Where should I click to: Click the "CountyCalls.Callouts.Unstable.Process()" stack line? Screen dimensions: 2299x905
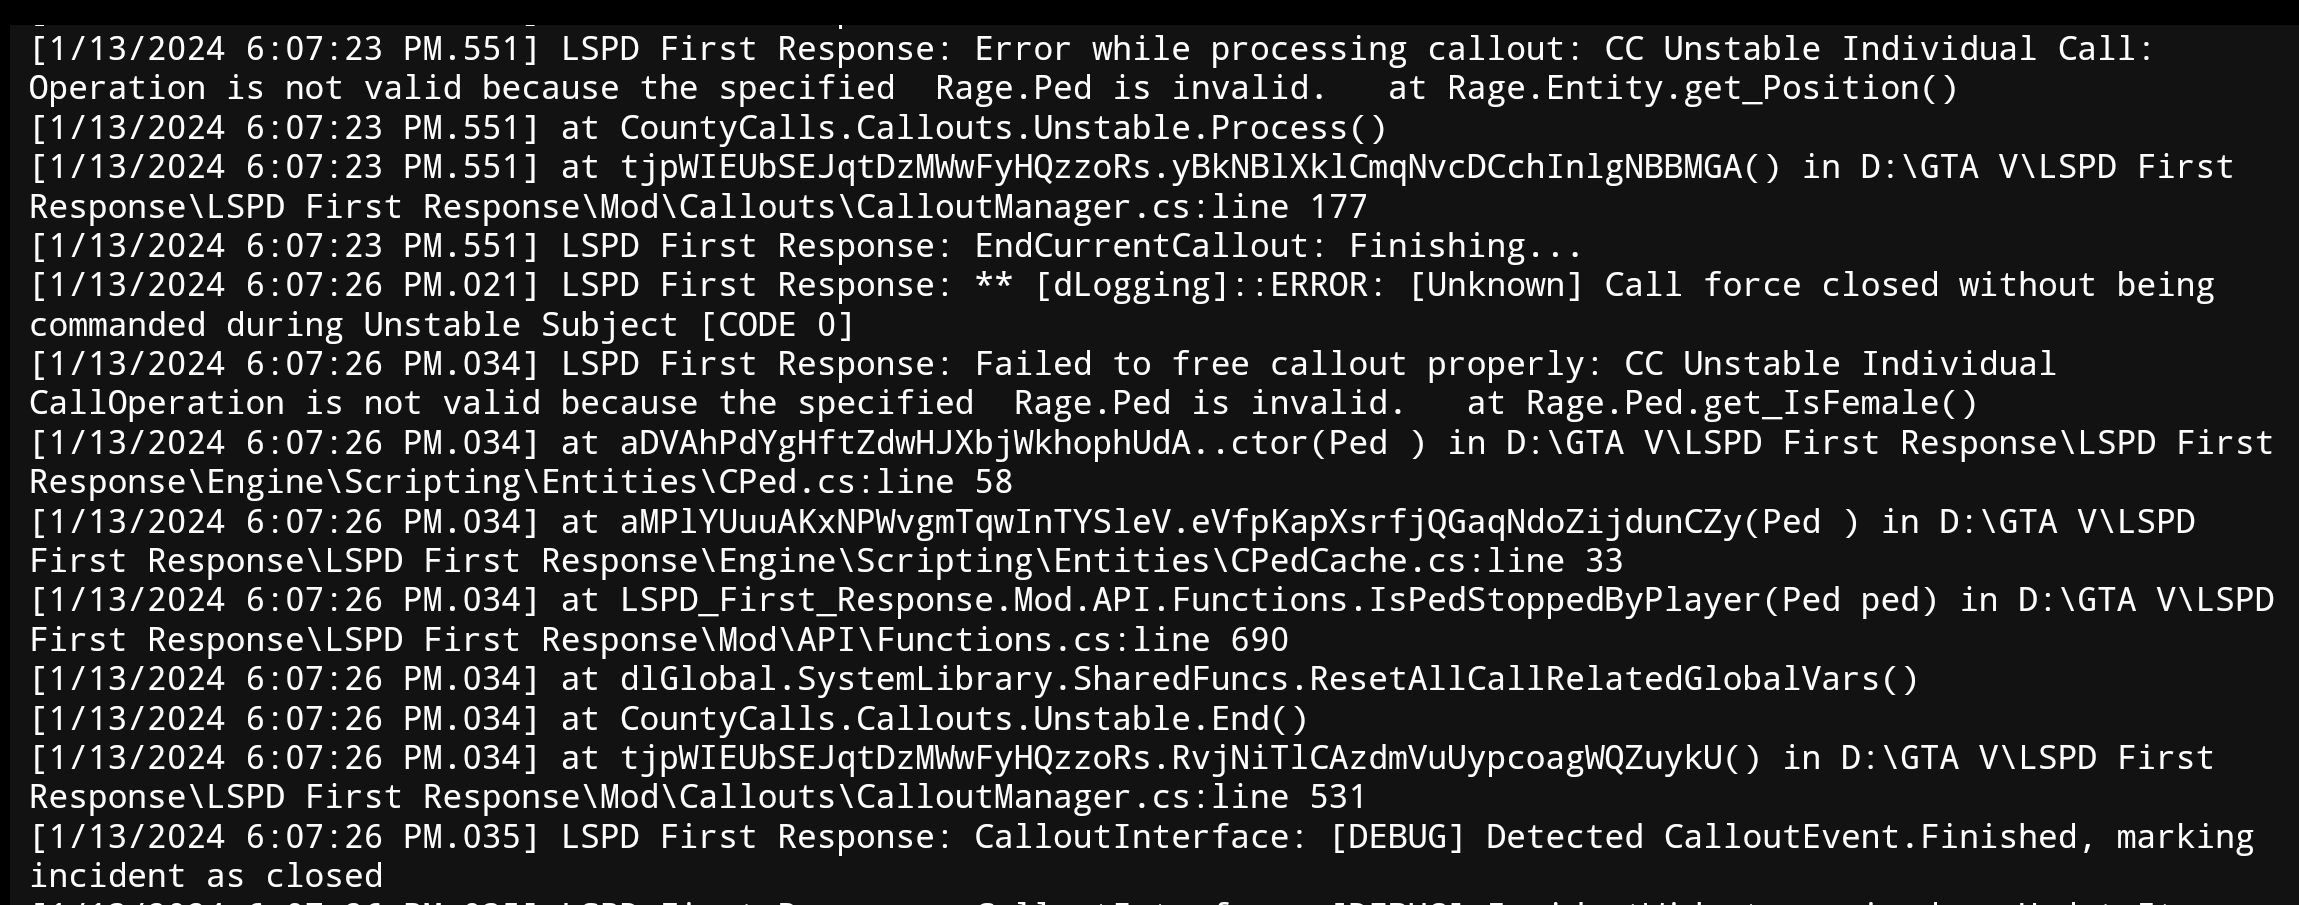point(1003,128)
